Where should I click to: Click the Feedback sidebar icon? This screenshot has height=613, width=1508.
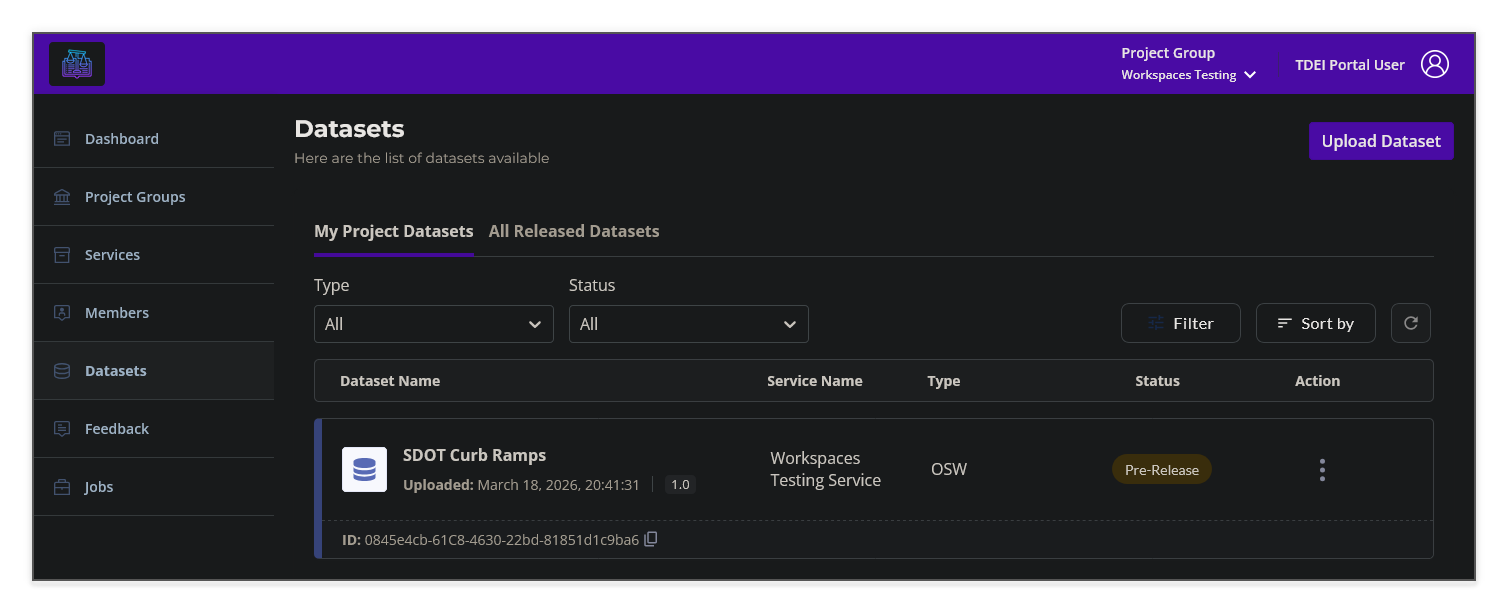[x=62, y=428]
